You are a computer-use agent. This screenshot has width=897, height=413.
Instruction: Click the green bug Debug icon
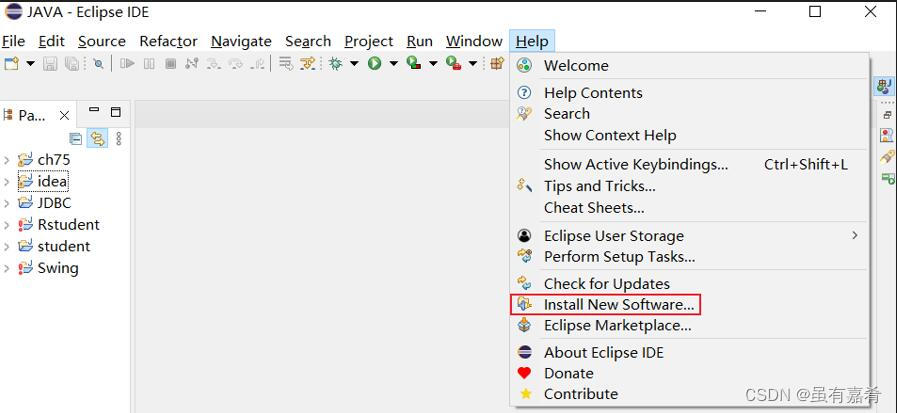point(336,63)
